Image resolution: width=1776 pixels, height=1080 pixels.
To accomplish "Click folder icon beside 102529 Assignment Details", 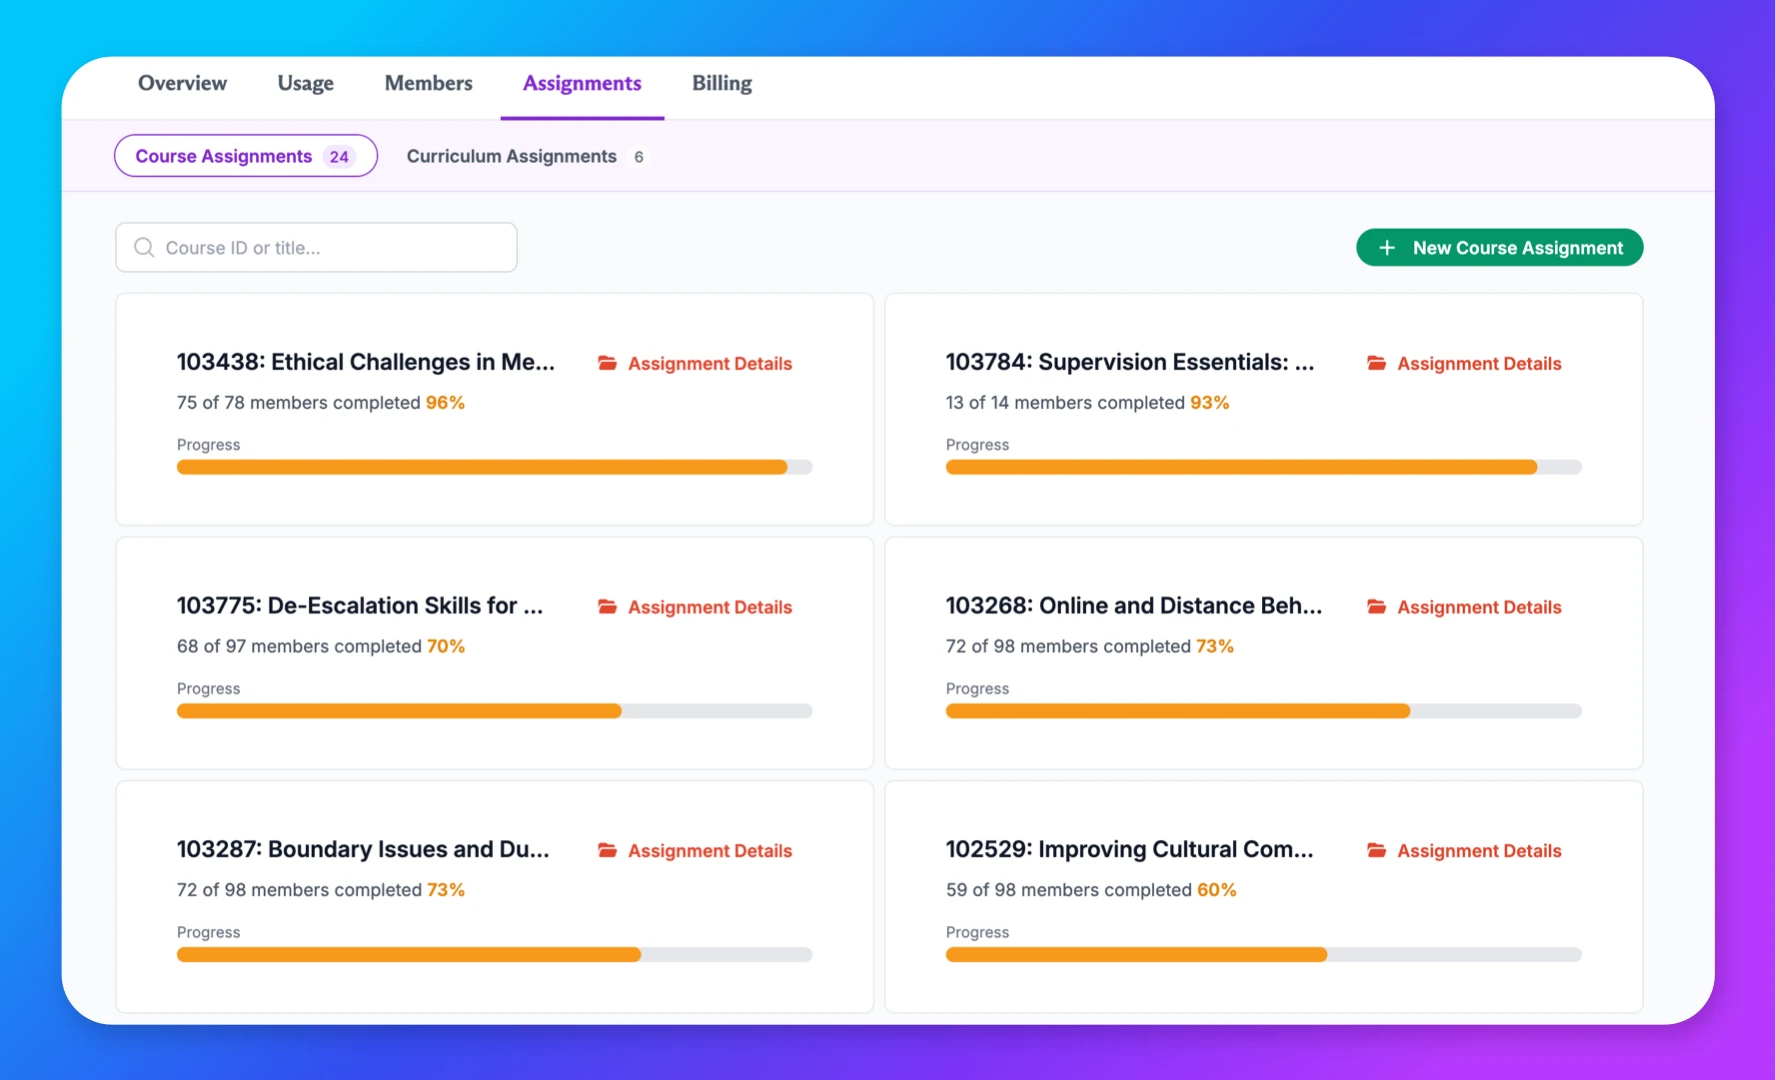I will coord(1376,850).
